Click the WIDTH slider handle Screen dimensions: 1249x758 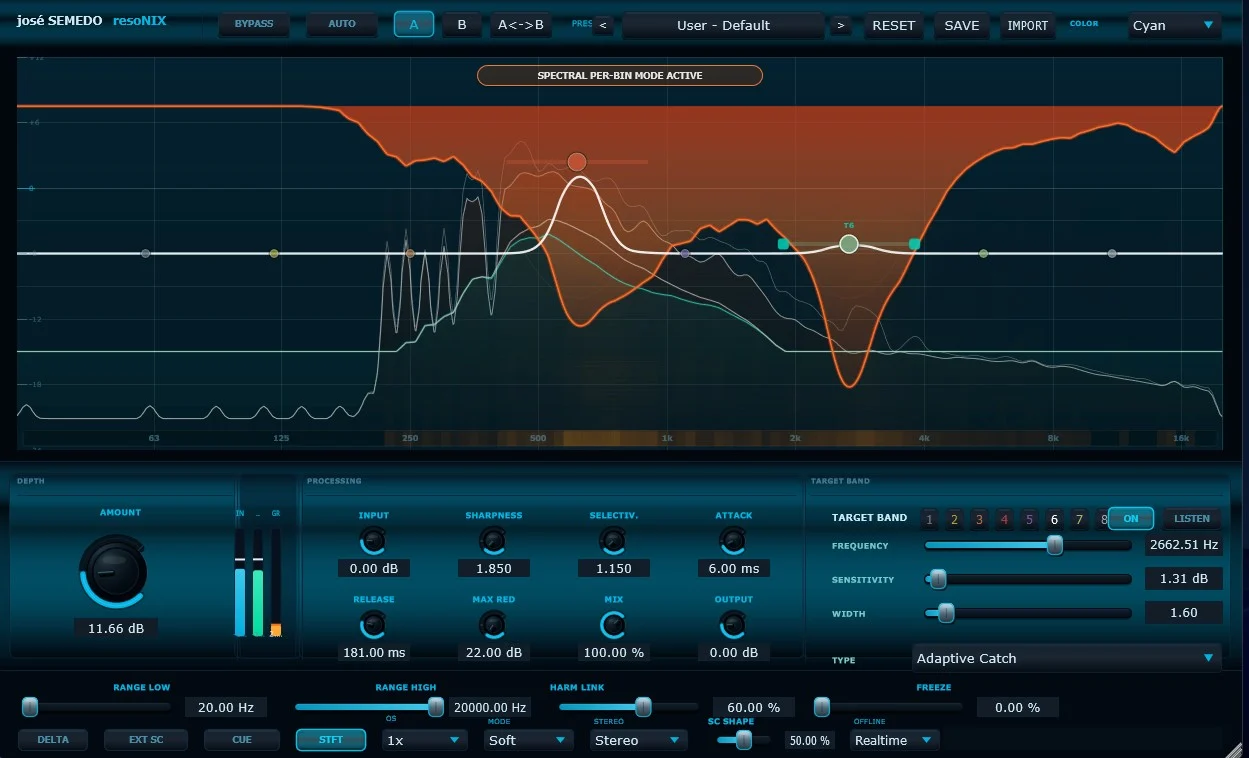946,613
